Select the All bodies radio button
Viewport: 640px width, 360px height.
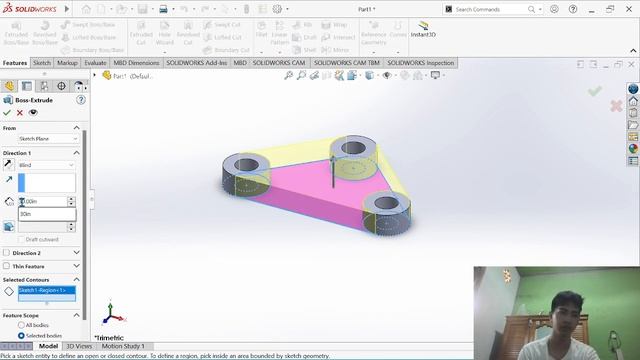(21, 325)
